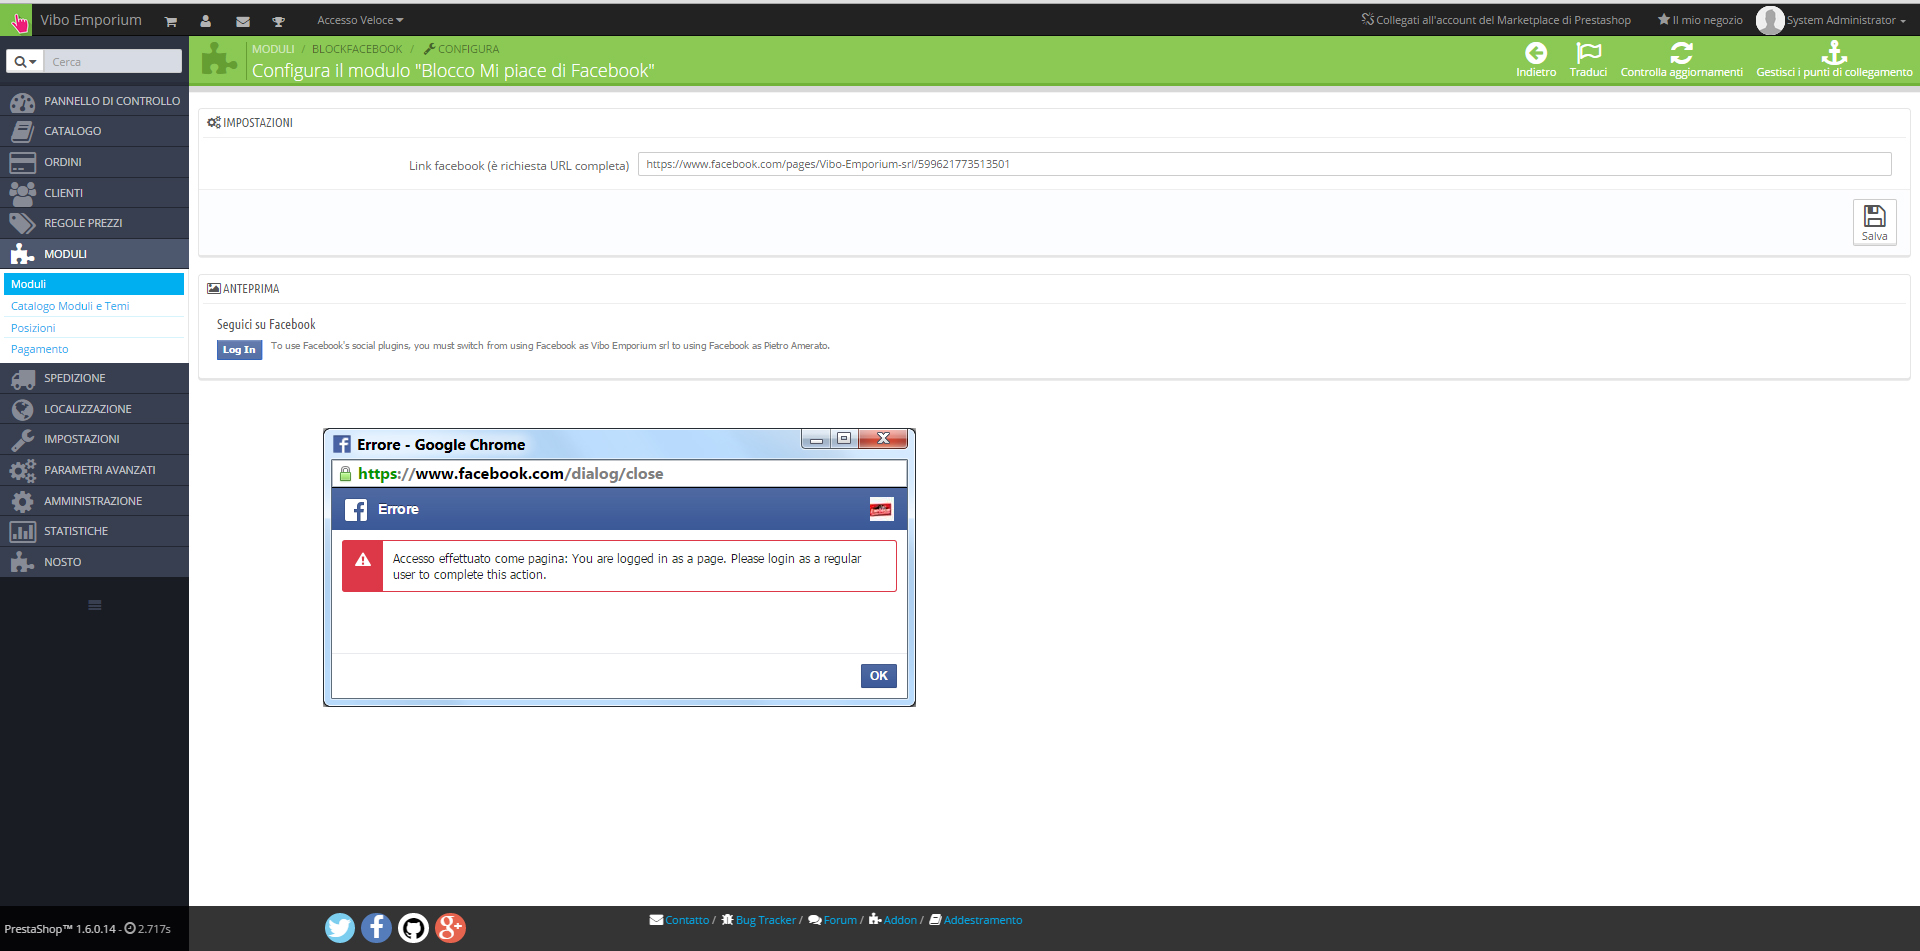Click OK in the Errore dialog
The image size is (1920, 951).
click(x=878, y=676)
